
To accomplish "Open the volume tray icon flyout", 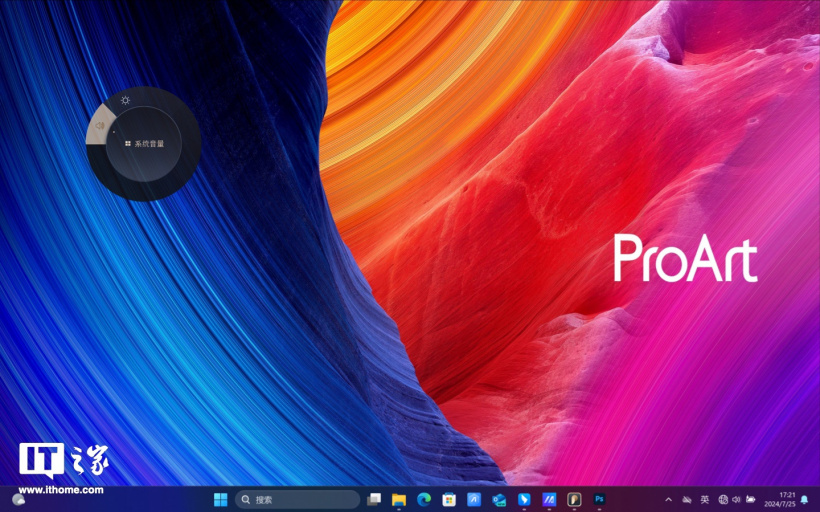I will 736,499.
